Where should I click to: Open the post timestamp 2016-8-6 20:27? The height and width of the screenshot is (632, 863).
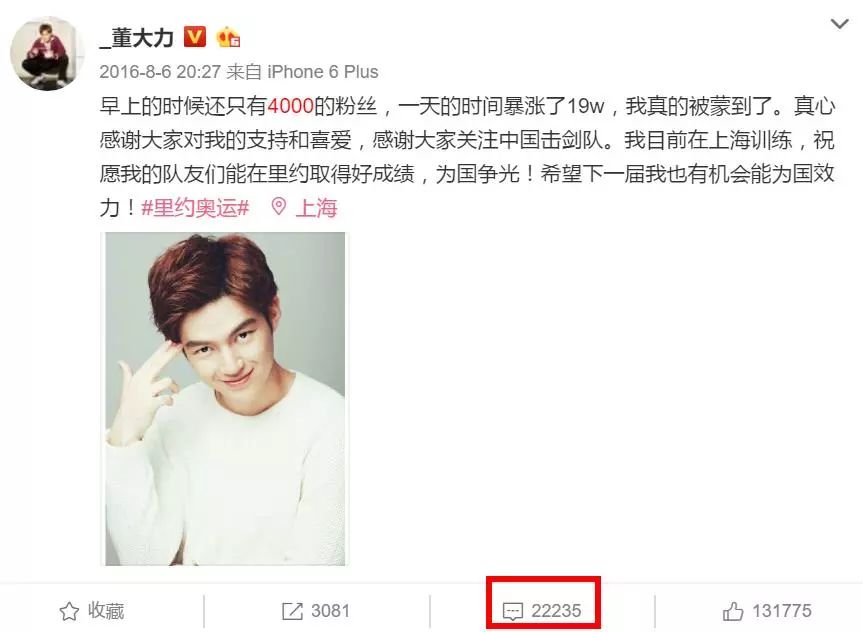point(160,72)
